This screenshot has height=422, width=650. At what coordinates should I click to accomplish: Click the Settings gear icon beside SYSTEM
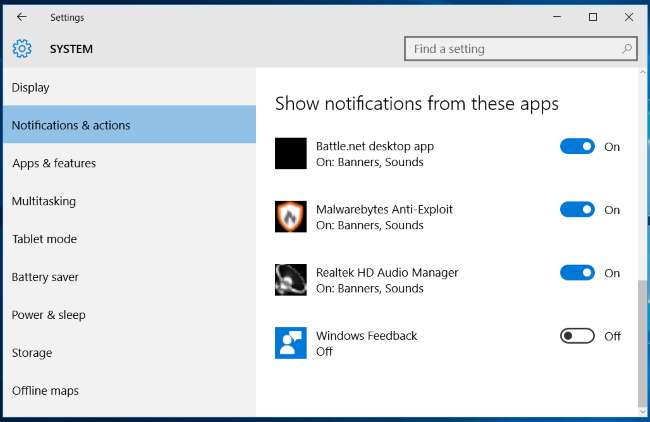[x=22, y=49]
